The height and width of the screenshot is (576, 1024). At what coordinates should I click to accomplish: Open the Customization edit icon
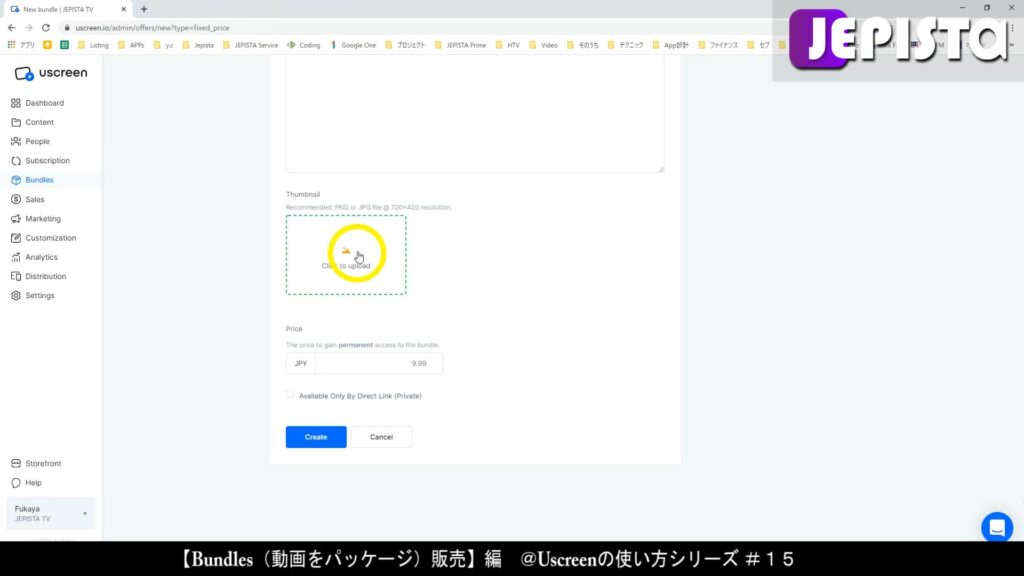(16, 238)
